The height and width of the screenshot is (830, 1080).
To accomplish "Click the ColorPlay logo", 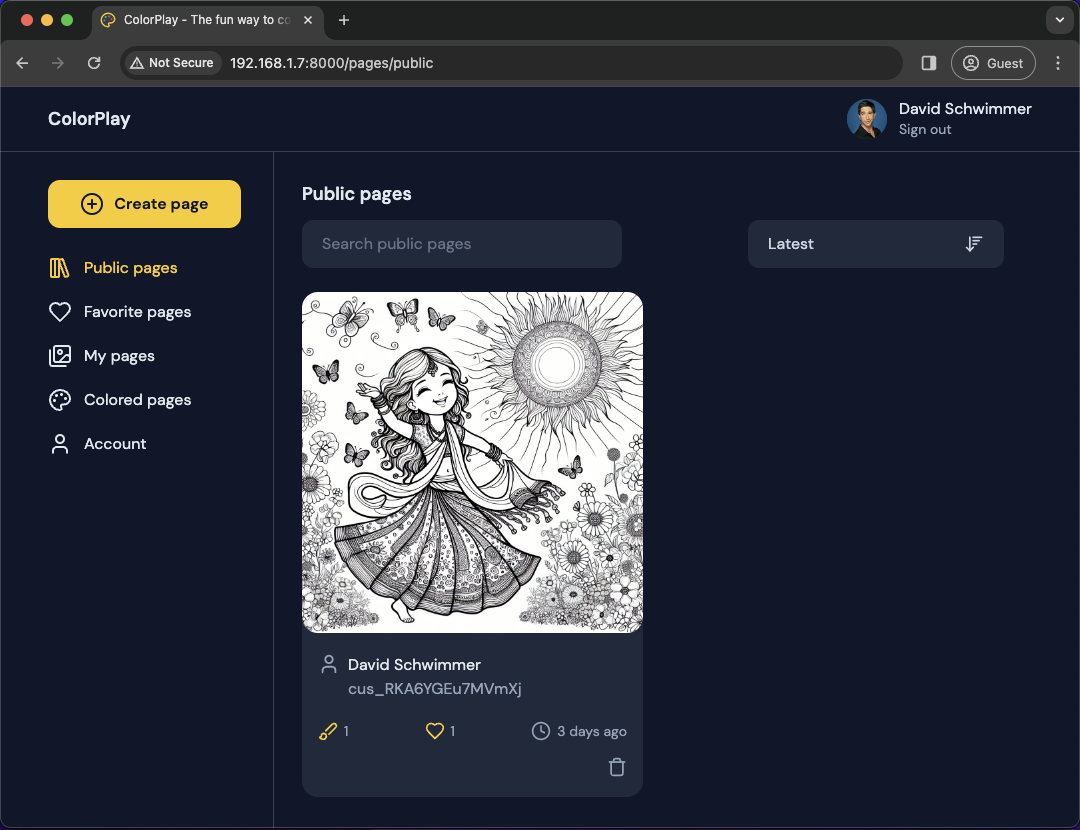I will (x=89, y=119).
